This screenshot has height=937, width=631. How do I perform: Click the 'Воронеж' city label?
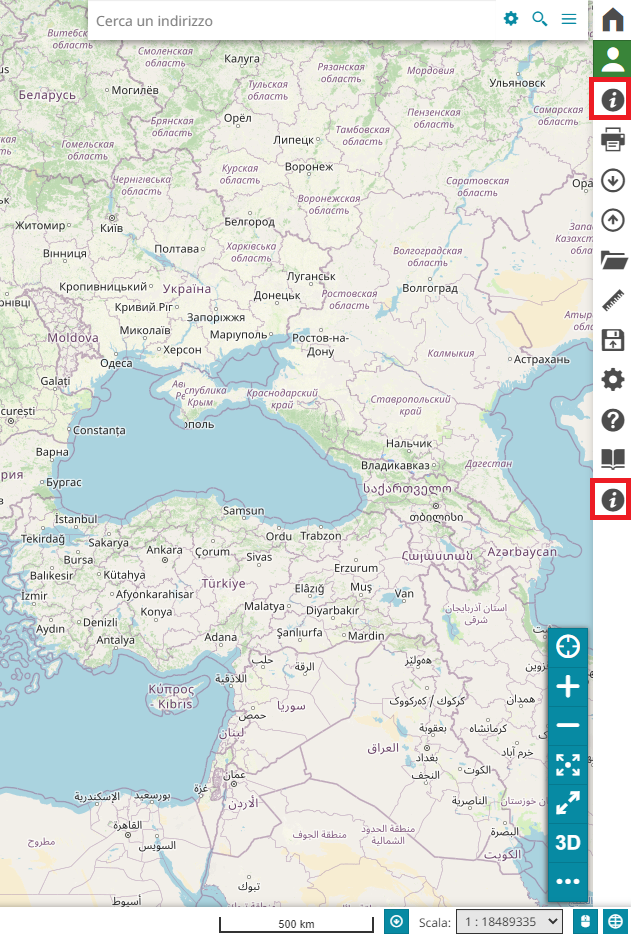(x=309, y=167)
